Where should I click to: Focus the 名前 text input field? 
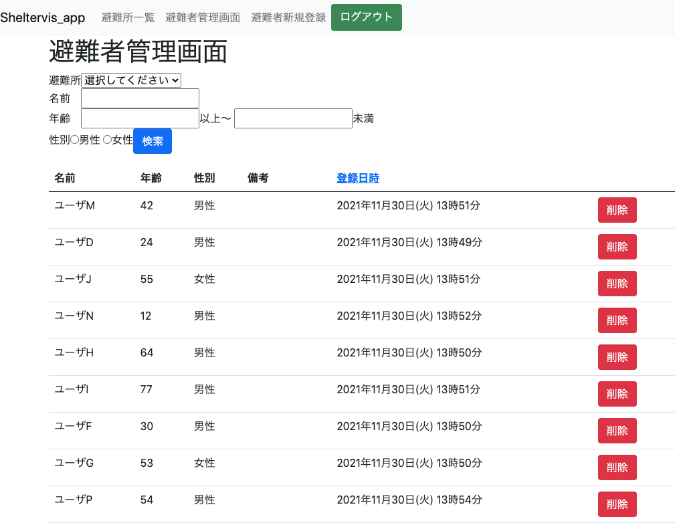tap(140, 98)
